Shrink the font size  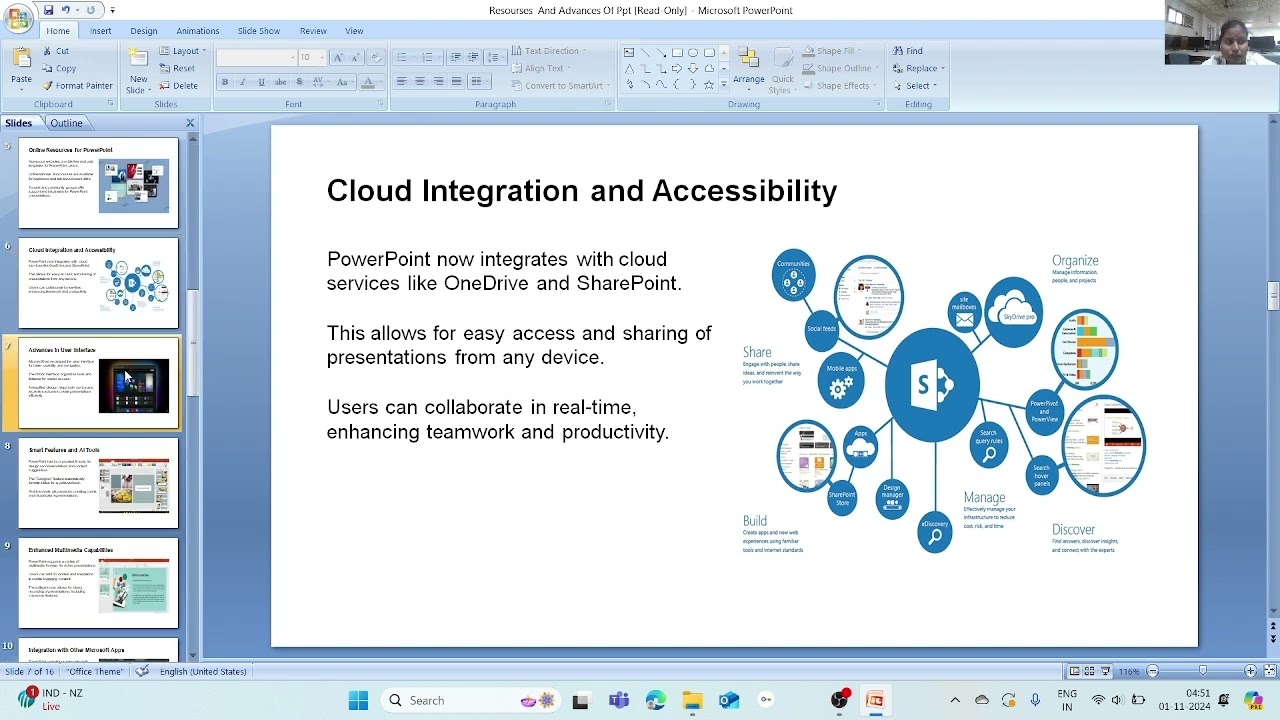[x=355, y=57]
